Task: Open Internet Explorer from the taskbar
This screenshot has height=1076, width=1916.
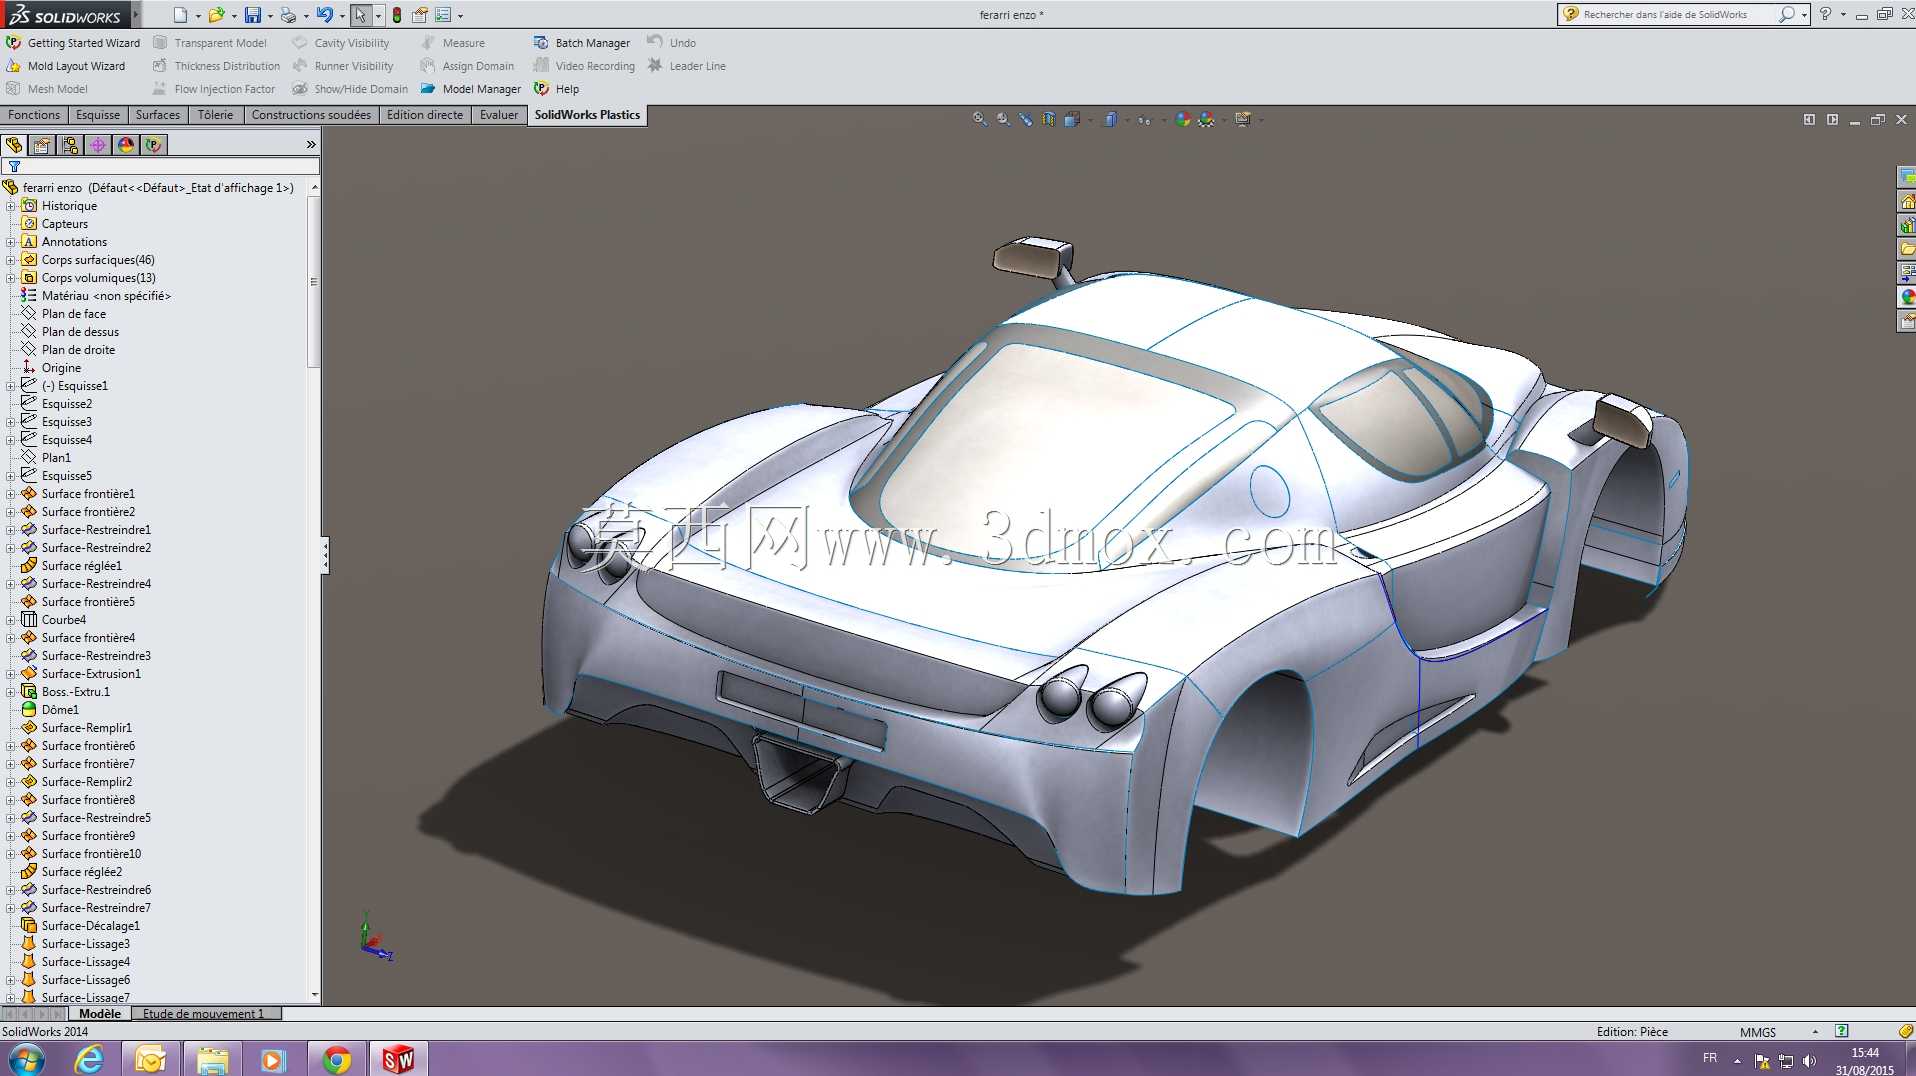Action: tap(89, 1059)
